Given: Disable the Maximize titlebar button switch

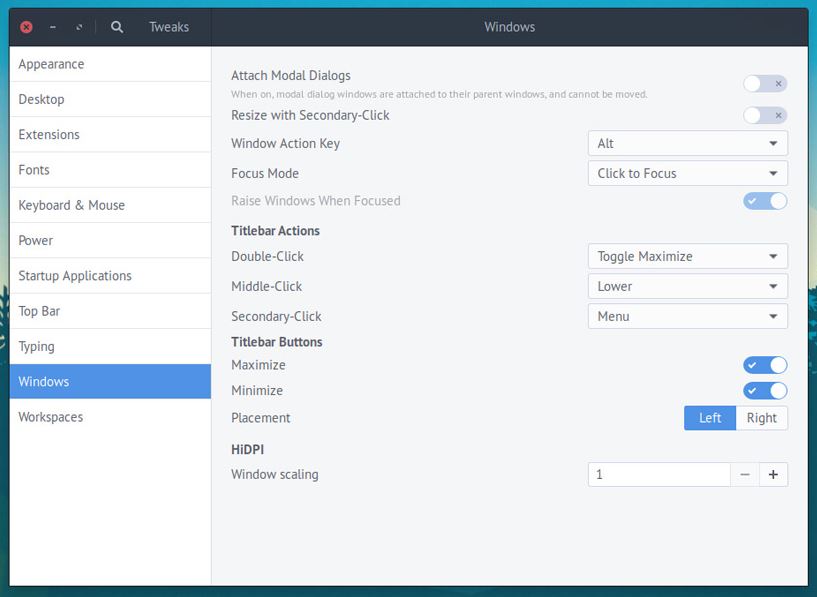Looking at the screenshot, I should [x=765, y=365].
